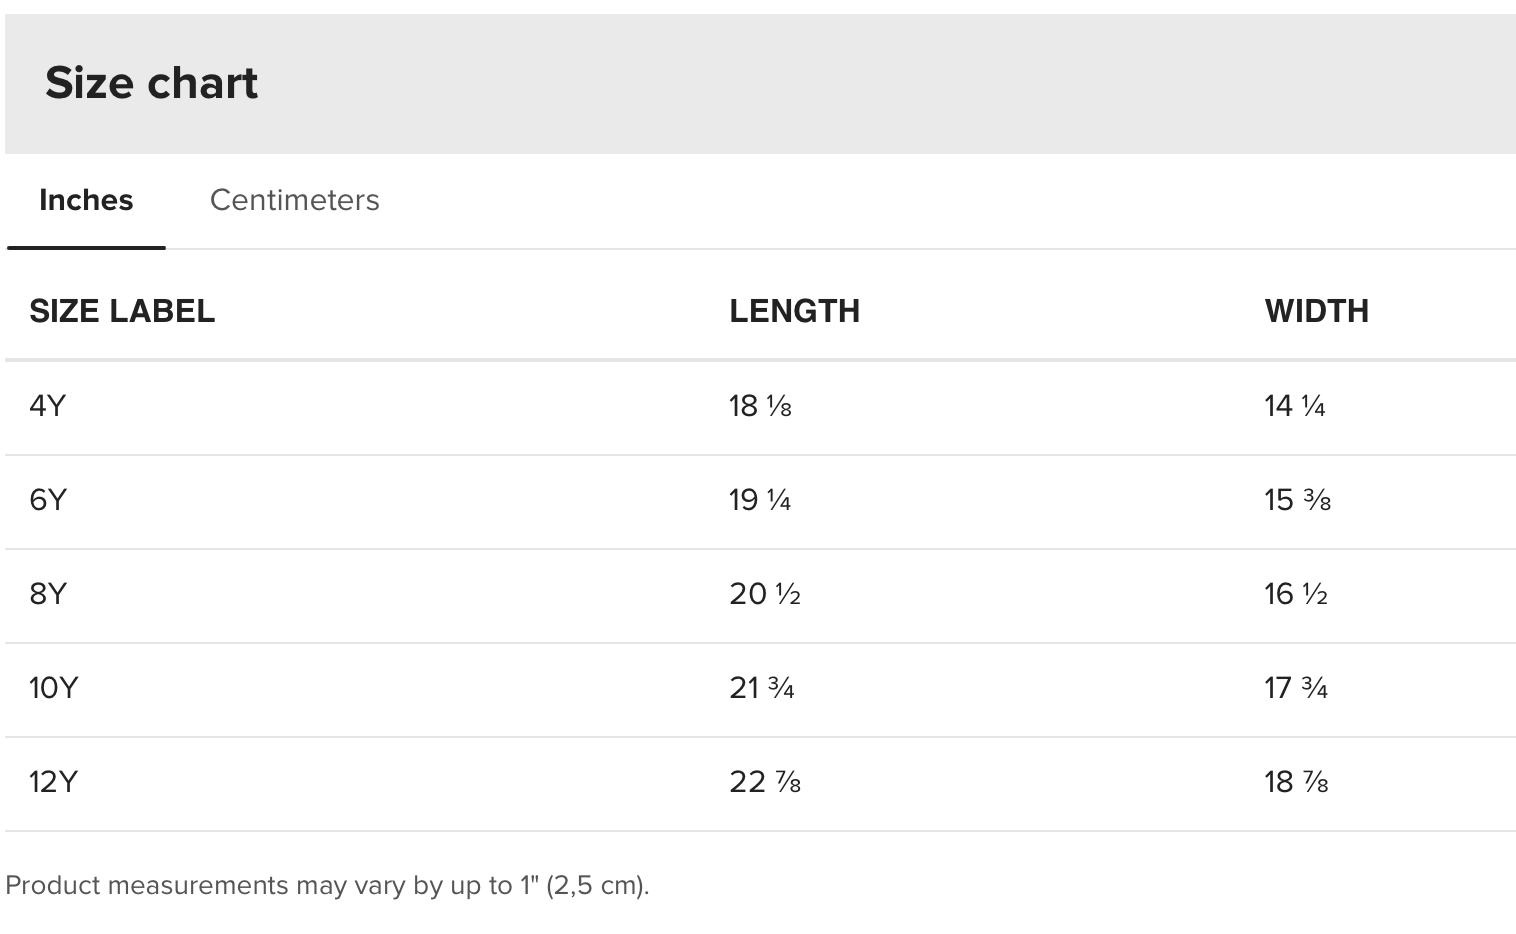
Task: Click the 18 ⅞ width value for 12Y
Action: 1296,782
